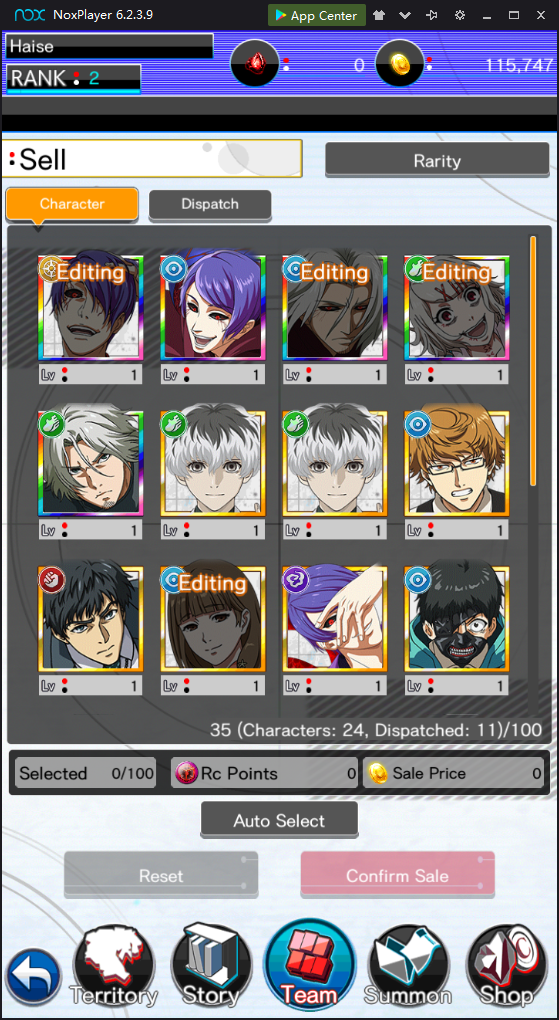Screen dimensions: 559x1020
Task: Tap the red gem currency icon
Action: coord(254,63)
